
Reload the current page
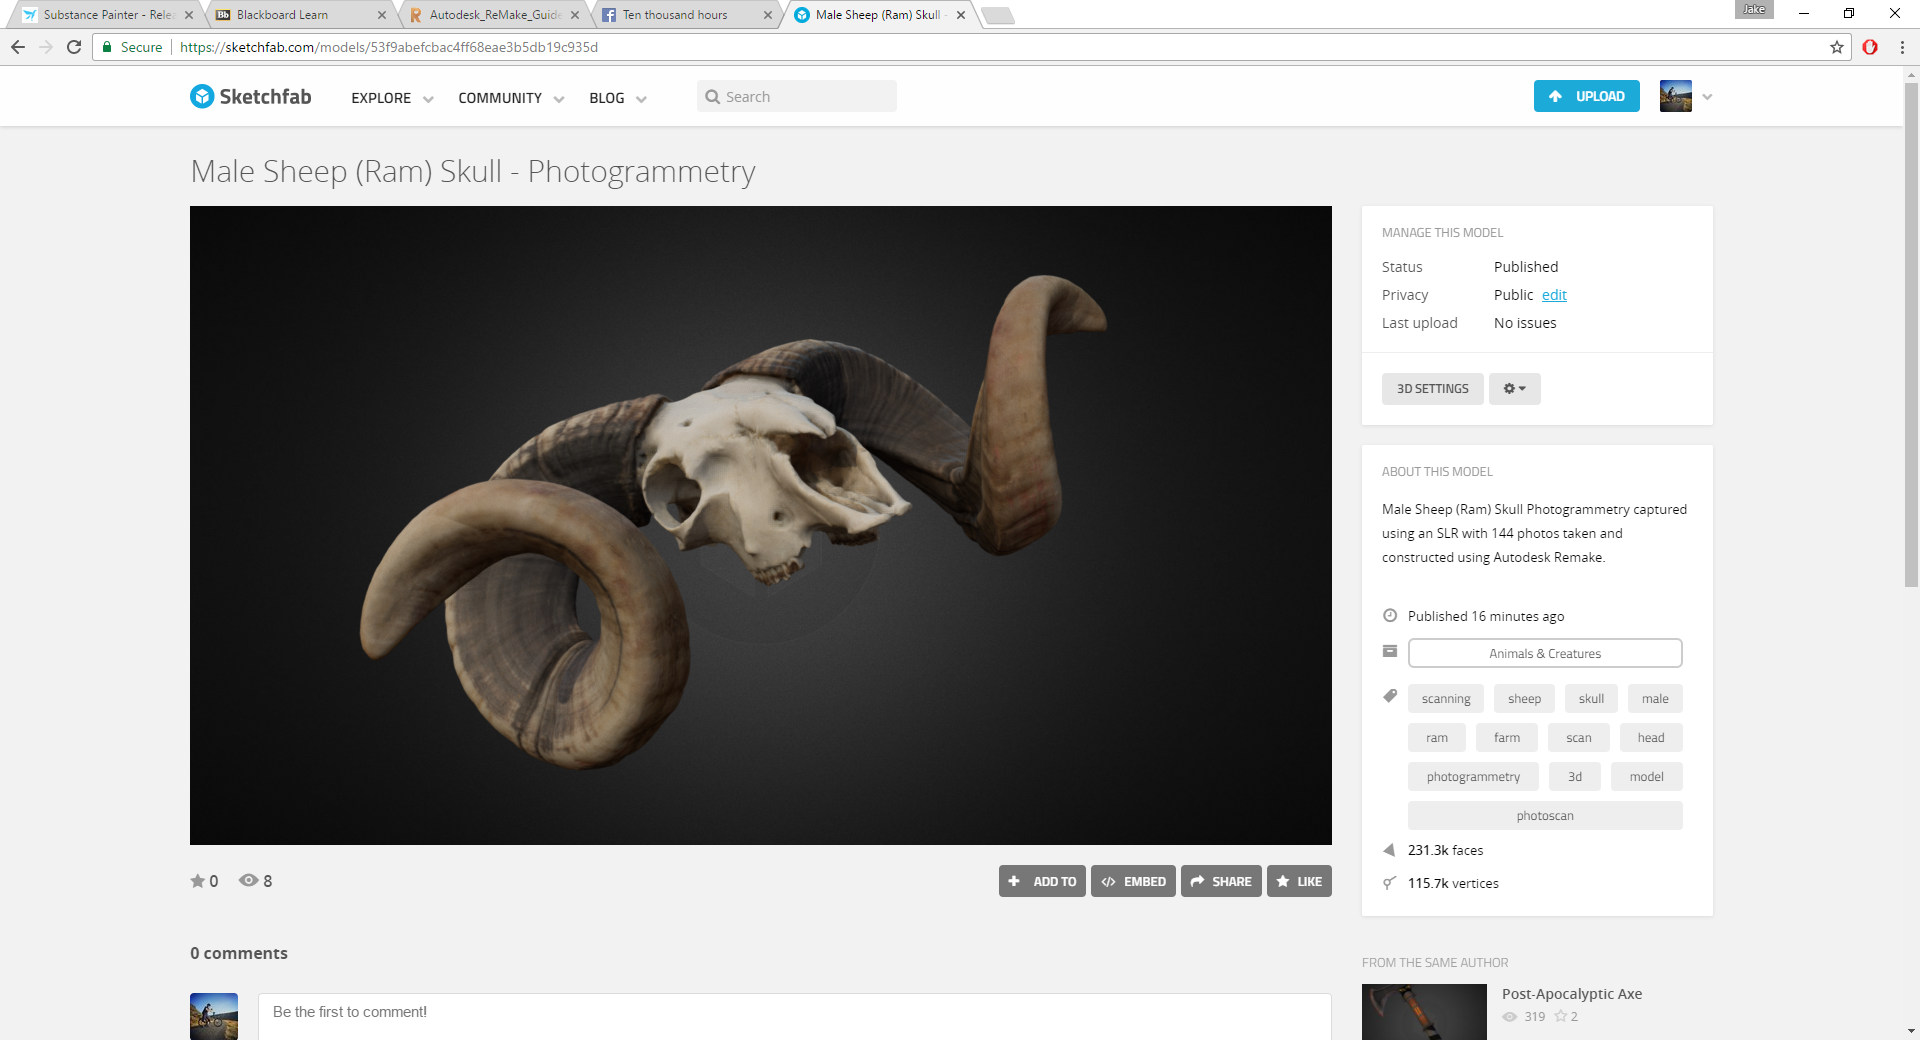[74, 47]
